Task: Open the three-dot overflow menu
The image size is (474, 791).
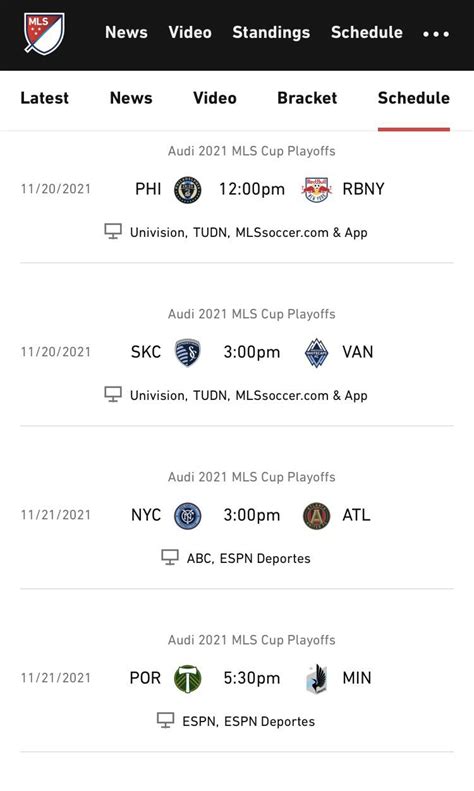Action: (436, 34)
